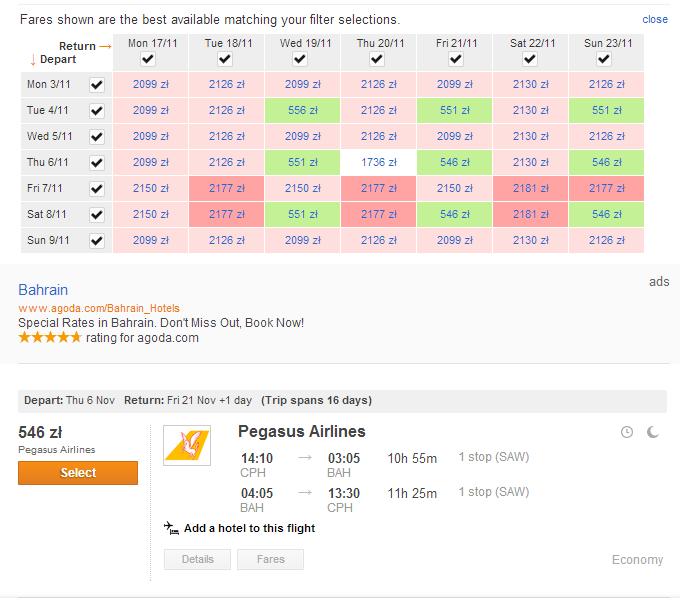Screen dimensions: 680x602
Task: Click Add a hotel to this flight
Action: 249,528
